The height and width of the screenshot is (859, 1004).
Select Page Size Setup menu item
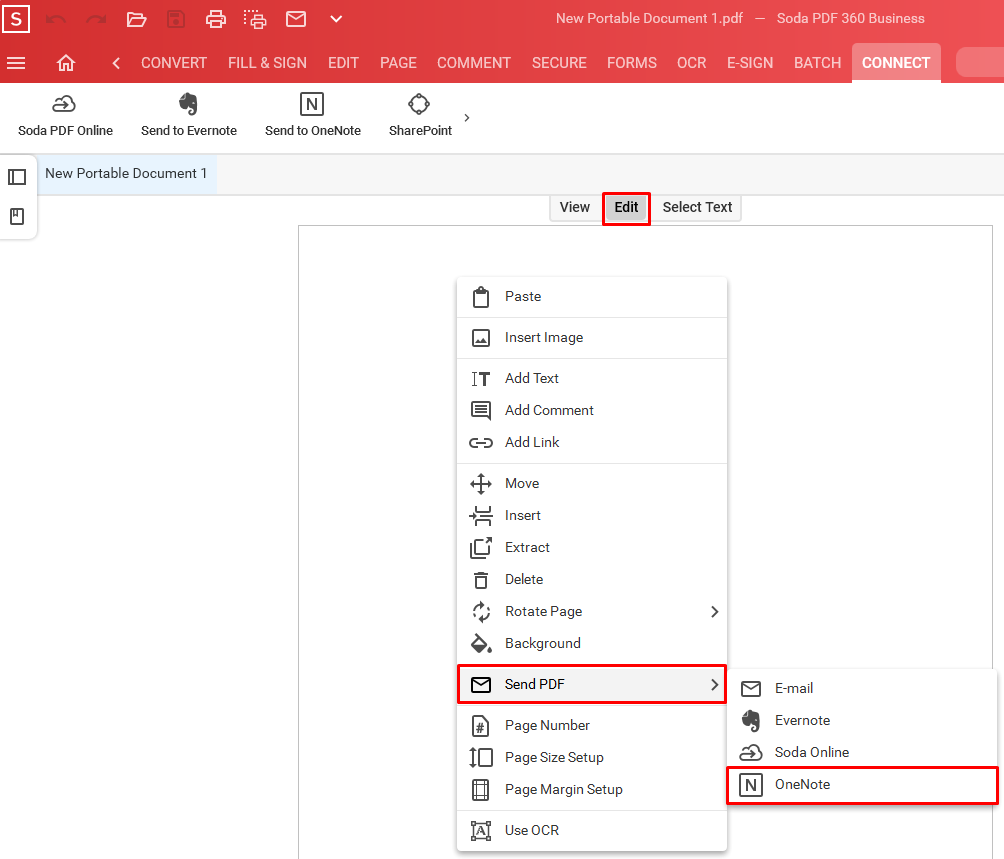click(x=592, y=758)
